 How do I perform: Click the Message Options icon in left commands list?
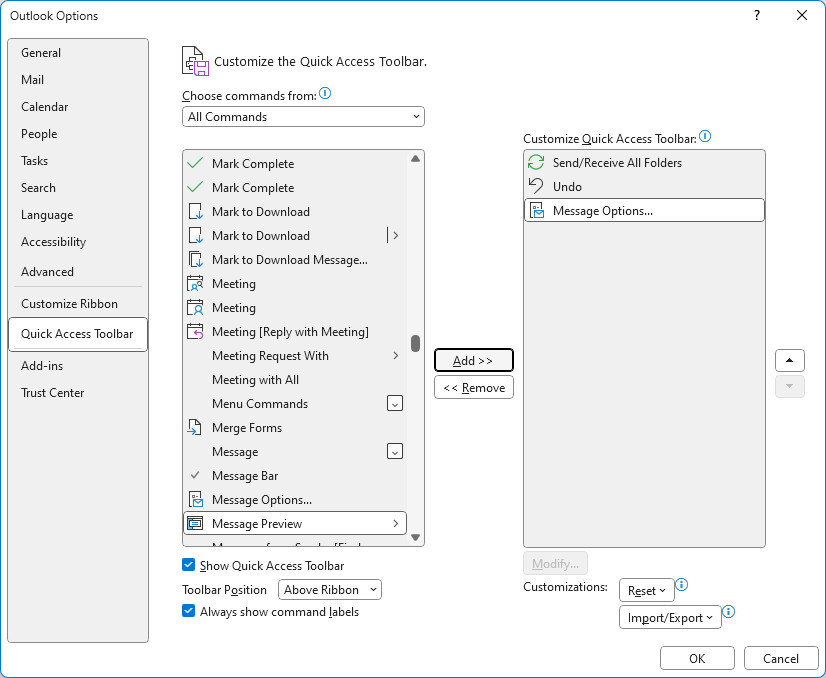click(195, 499)
